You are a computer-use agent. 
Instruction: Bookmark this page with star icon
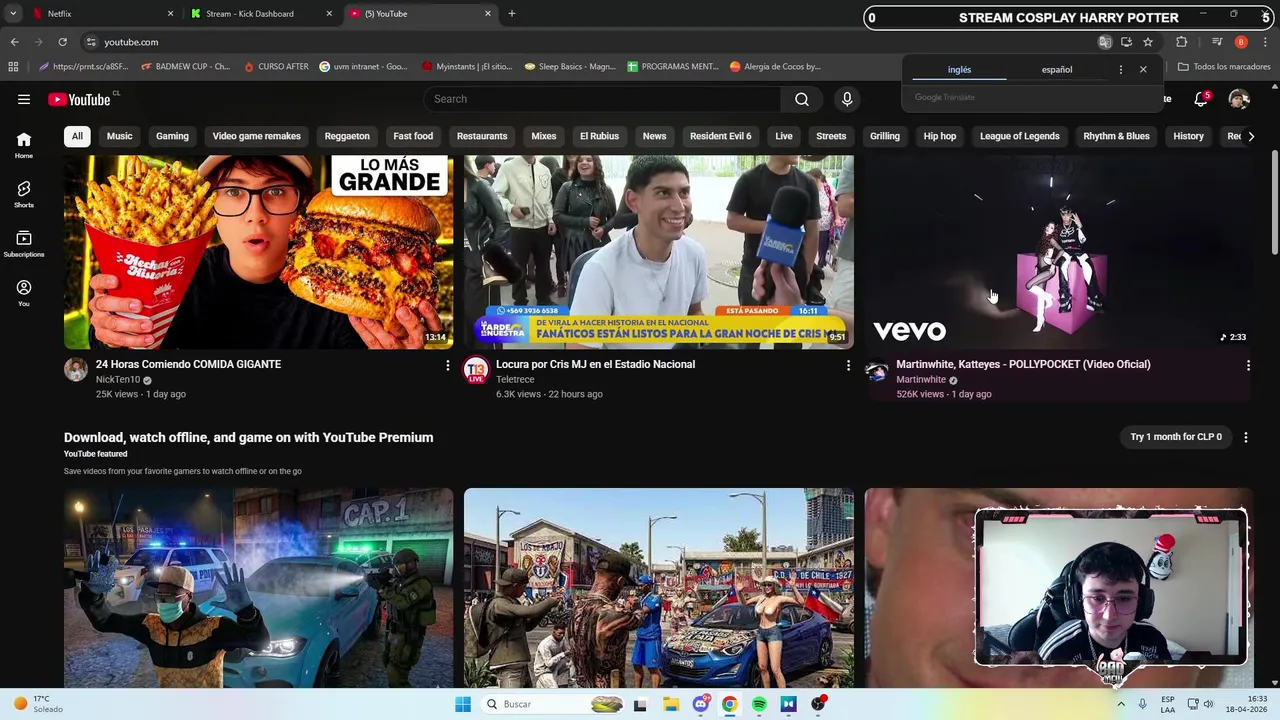[x=1148, y=42]
